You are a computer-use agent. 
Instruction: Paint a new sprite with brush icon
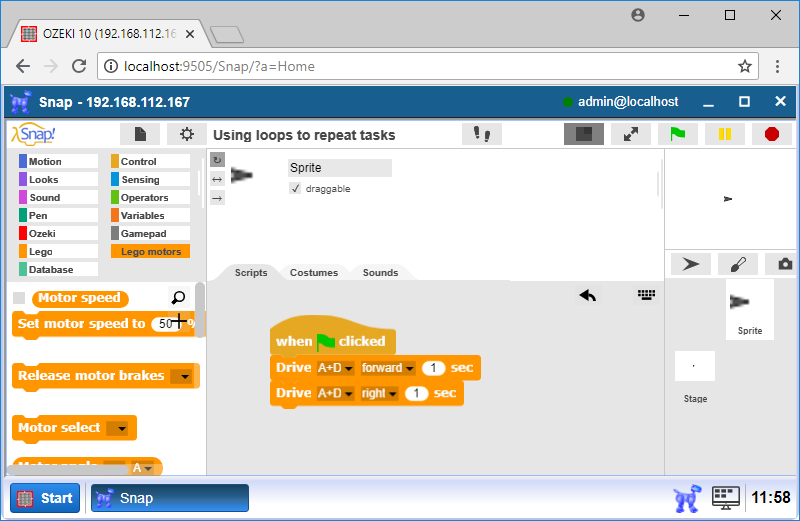738,264
